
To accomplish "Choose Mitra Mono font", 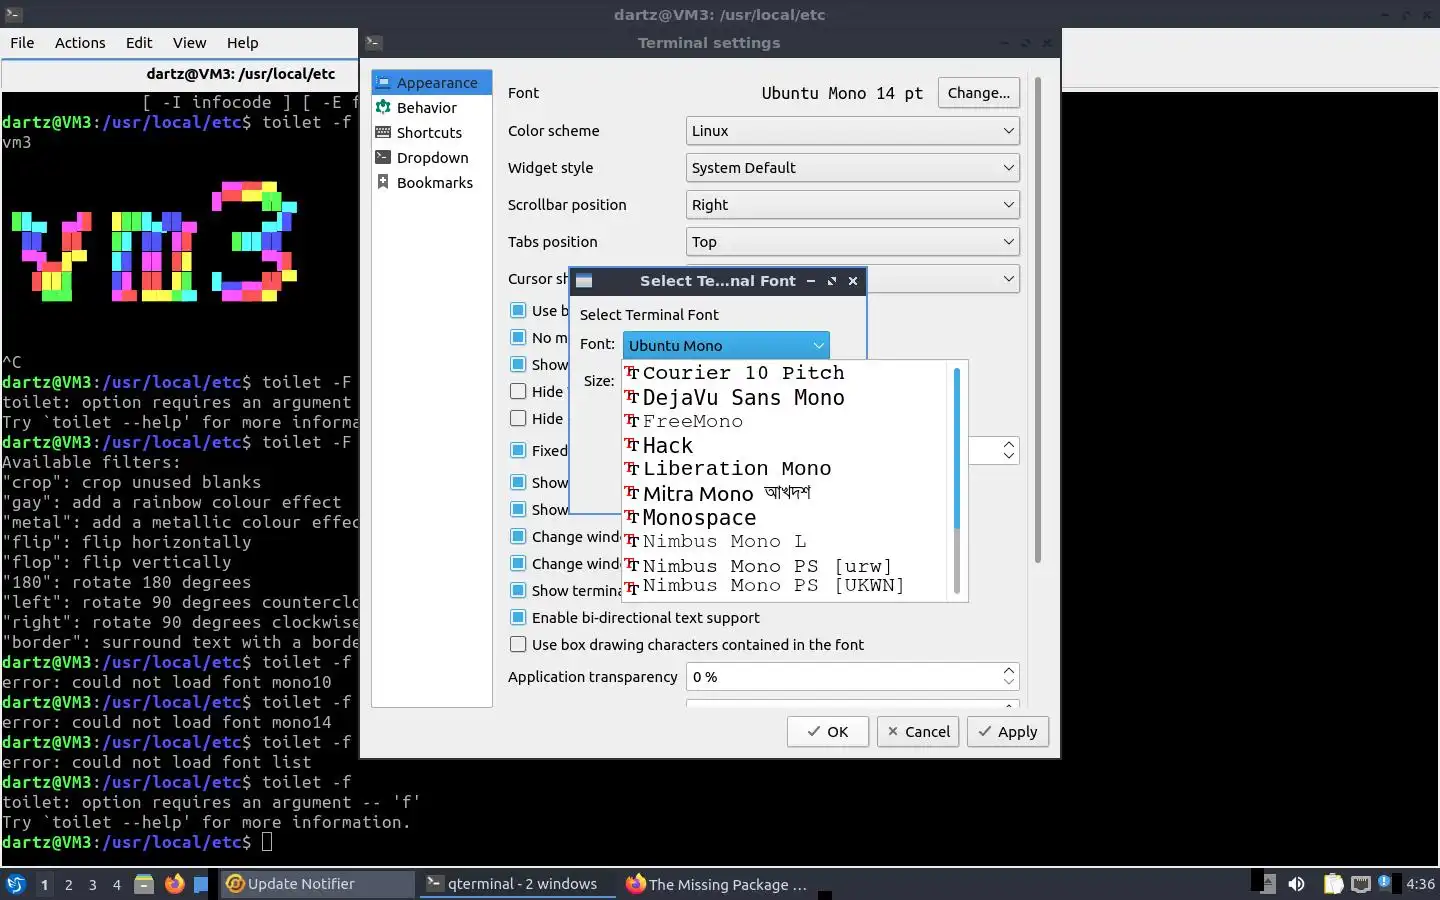I will [786, 494].
